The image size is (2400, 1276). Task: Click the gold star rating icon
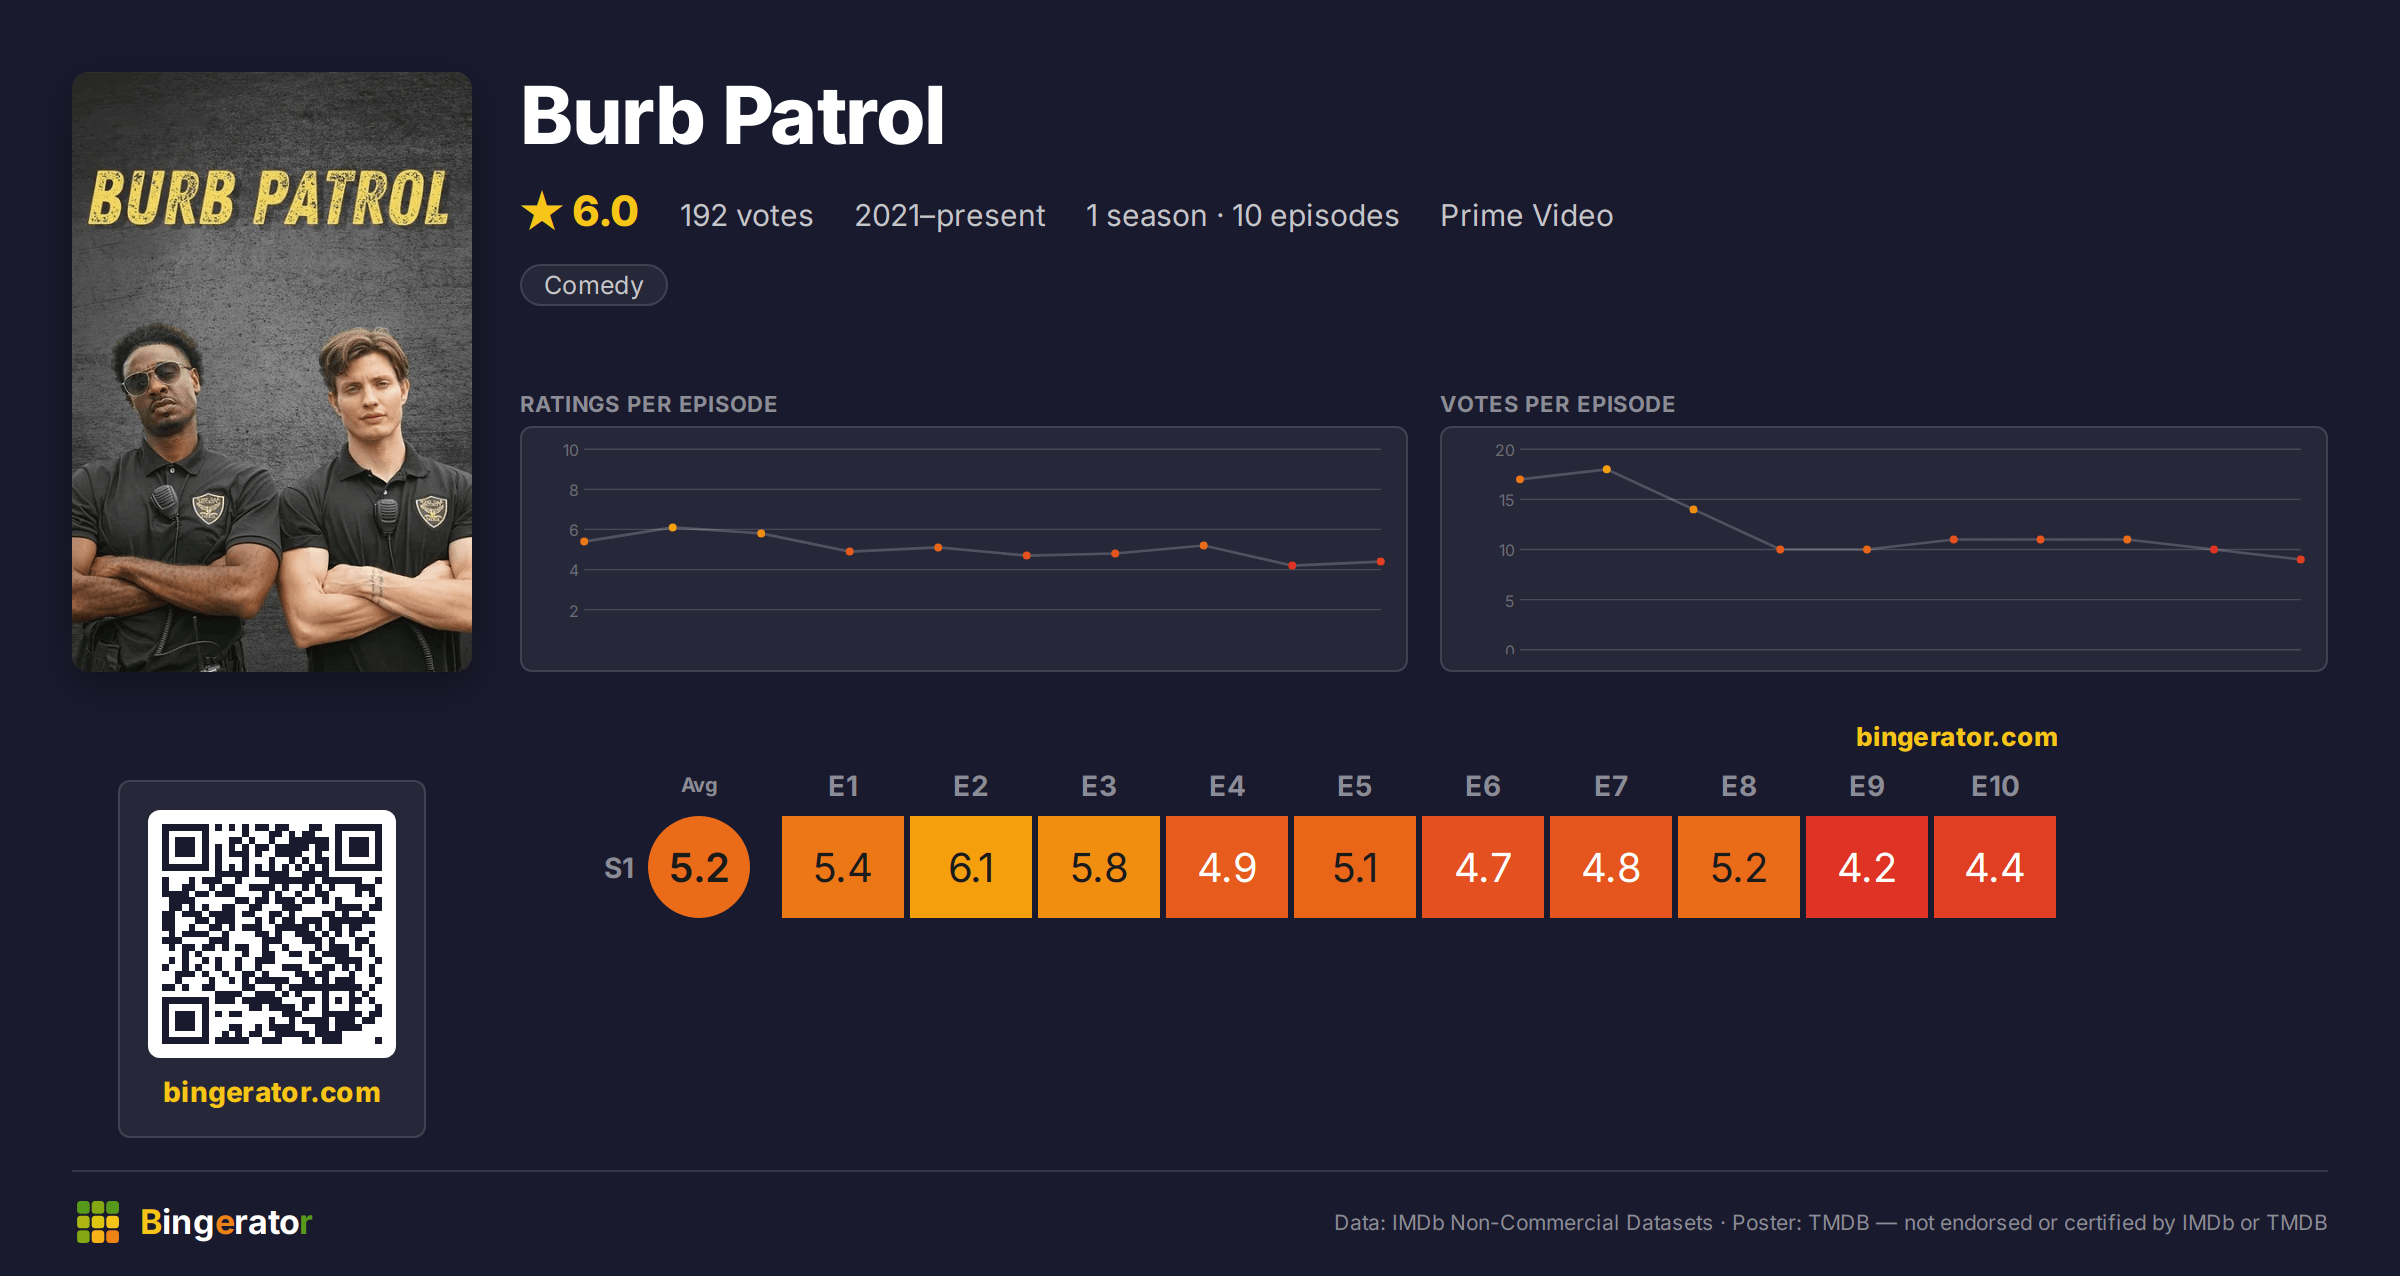(x=541, y=211)
